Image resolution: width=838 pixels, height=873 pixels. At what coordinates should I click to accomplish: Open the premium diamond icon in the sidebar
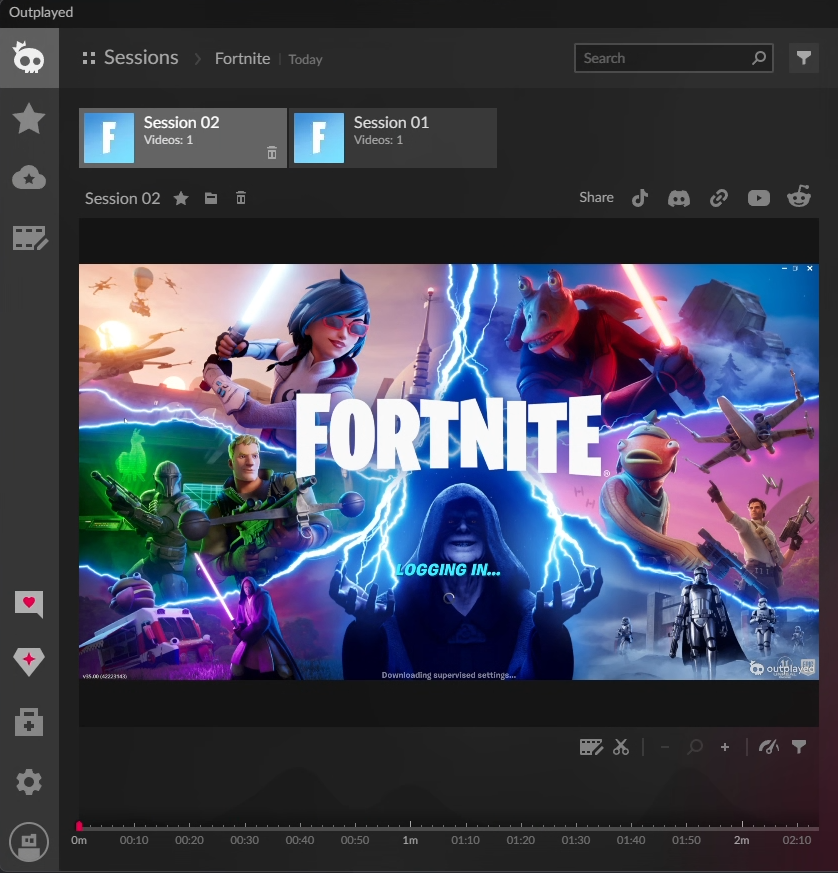29,662
